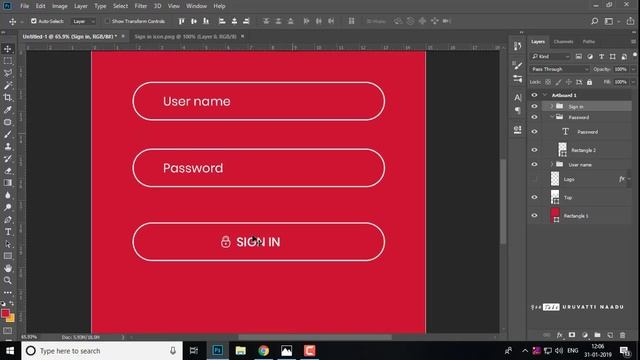The height and width of the screenshot is (360, 640).
Task: Click the foreground red color swatch
Action: tap(5, 313)
